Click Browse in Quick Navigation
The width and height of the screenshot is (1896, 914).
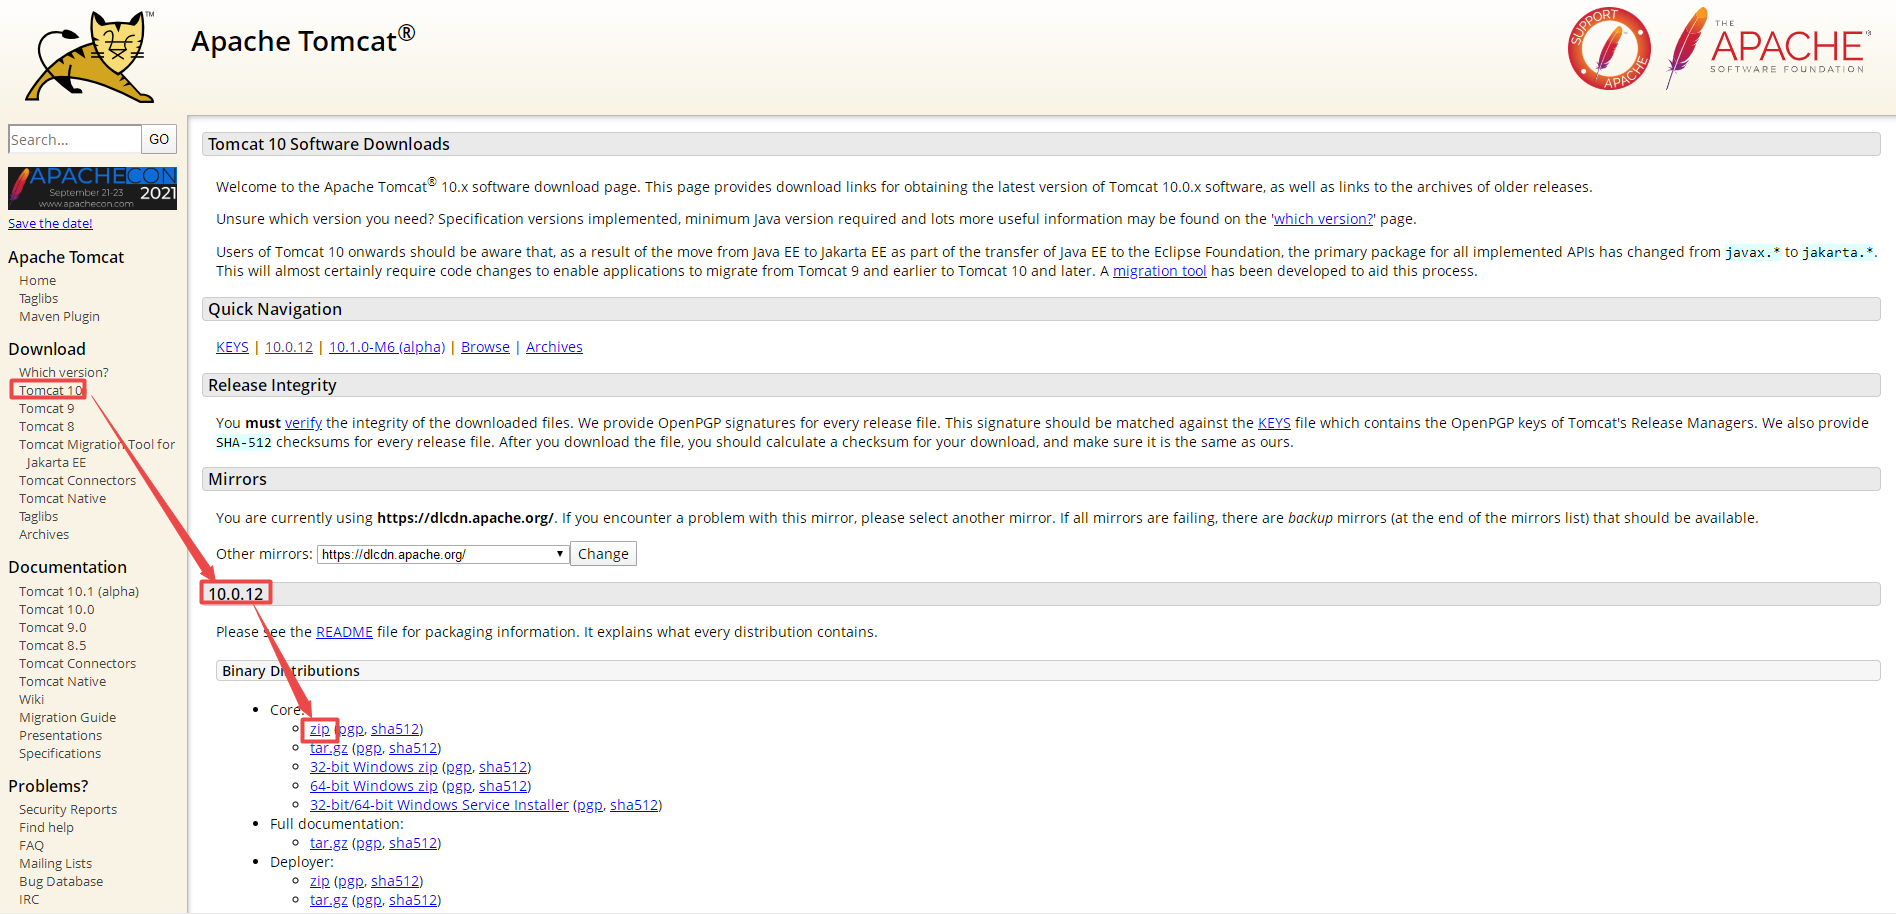(485, 347)
